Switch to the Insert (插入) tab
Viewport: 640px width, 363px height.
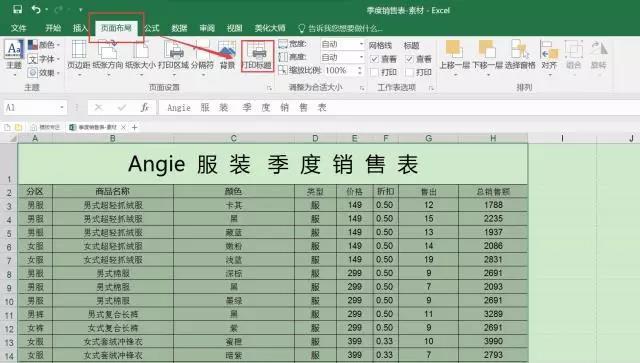click(x=80, y=28)
